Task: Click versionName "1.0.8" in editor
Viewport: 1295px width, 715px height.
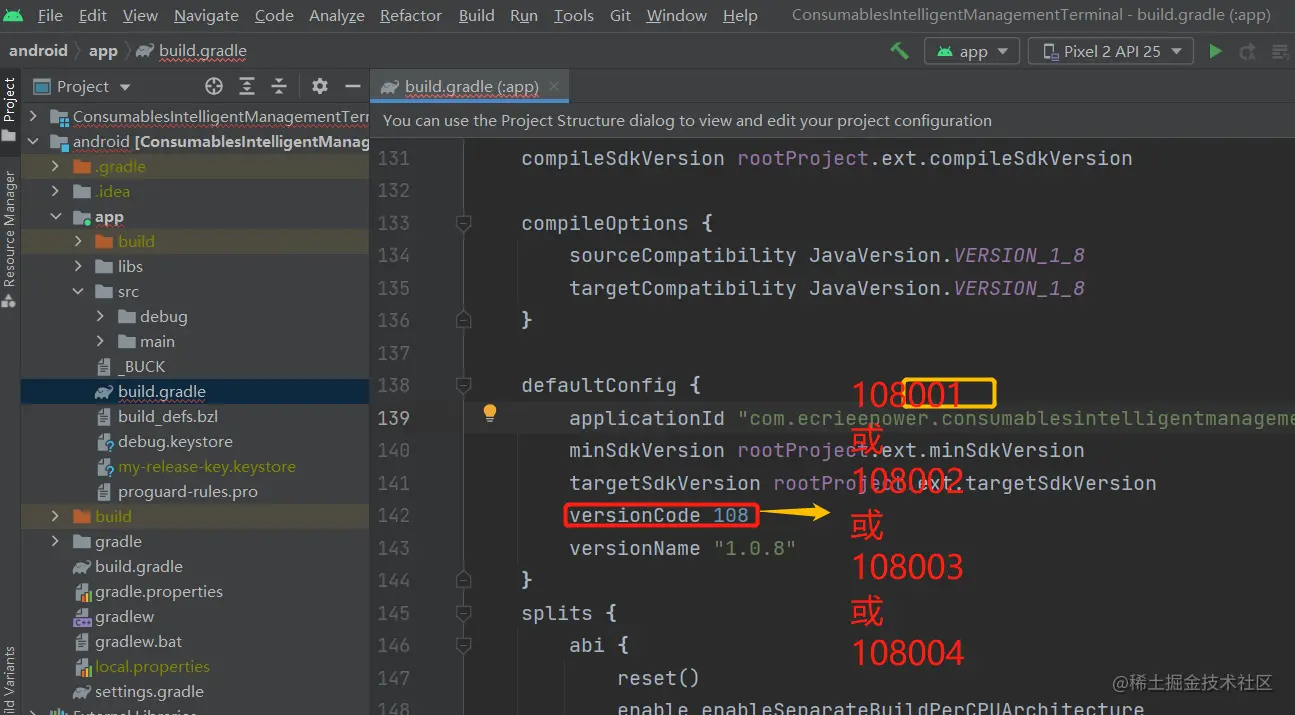Action: pos(683,548)
